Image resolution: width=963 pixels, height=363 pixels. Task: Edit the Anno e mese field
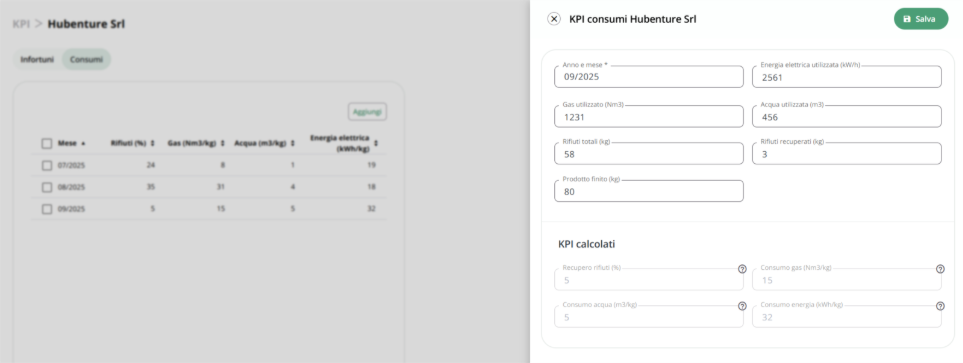649,77
